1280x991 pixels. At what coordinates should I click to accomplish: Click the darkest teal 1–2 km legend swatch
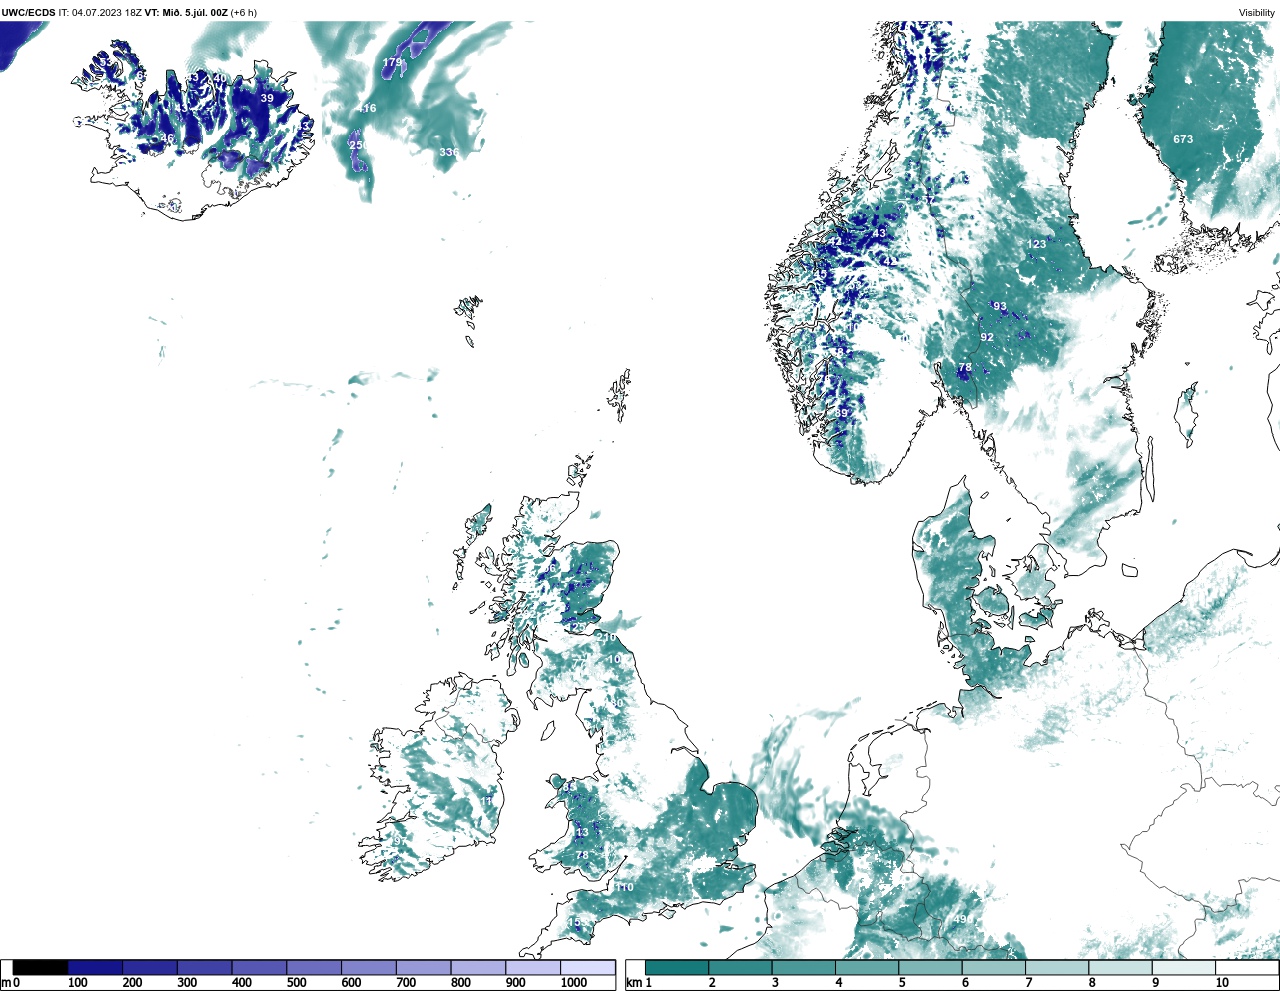pyautogui.click(x=677, y=967)
